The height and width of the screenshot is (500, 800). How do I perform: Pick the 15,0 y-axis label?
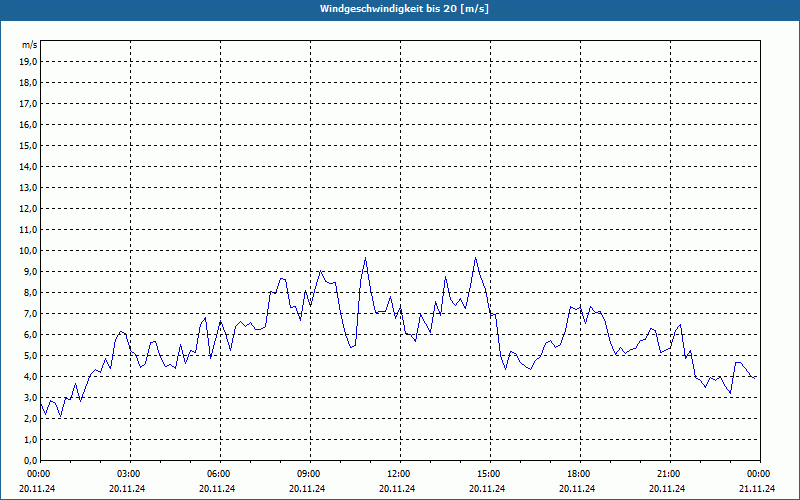click(29, 145)
